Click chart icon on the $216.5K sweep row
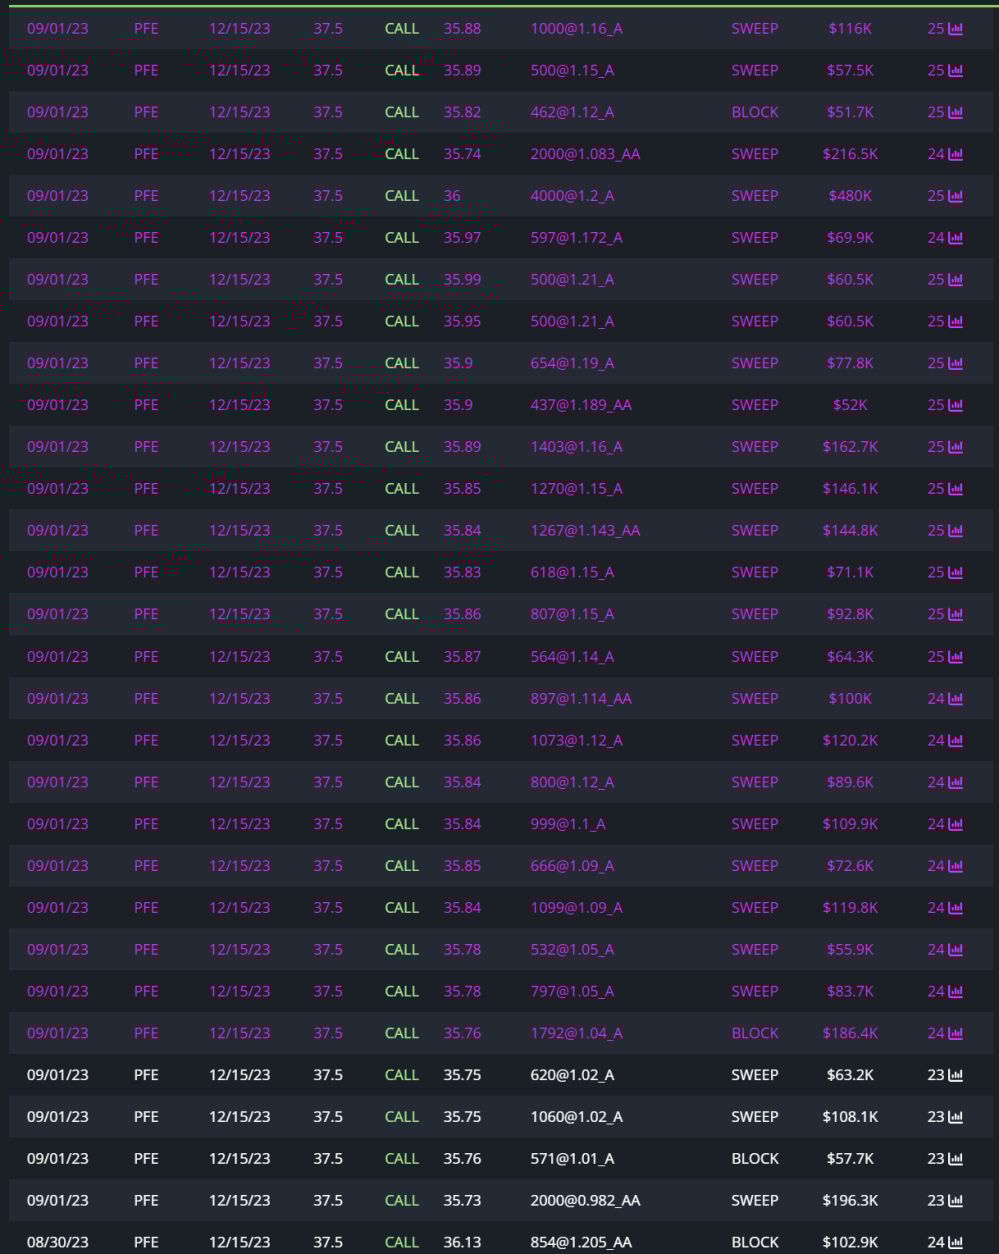Screen dimensions: 999x1254 click(x=955, y=154)
